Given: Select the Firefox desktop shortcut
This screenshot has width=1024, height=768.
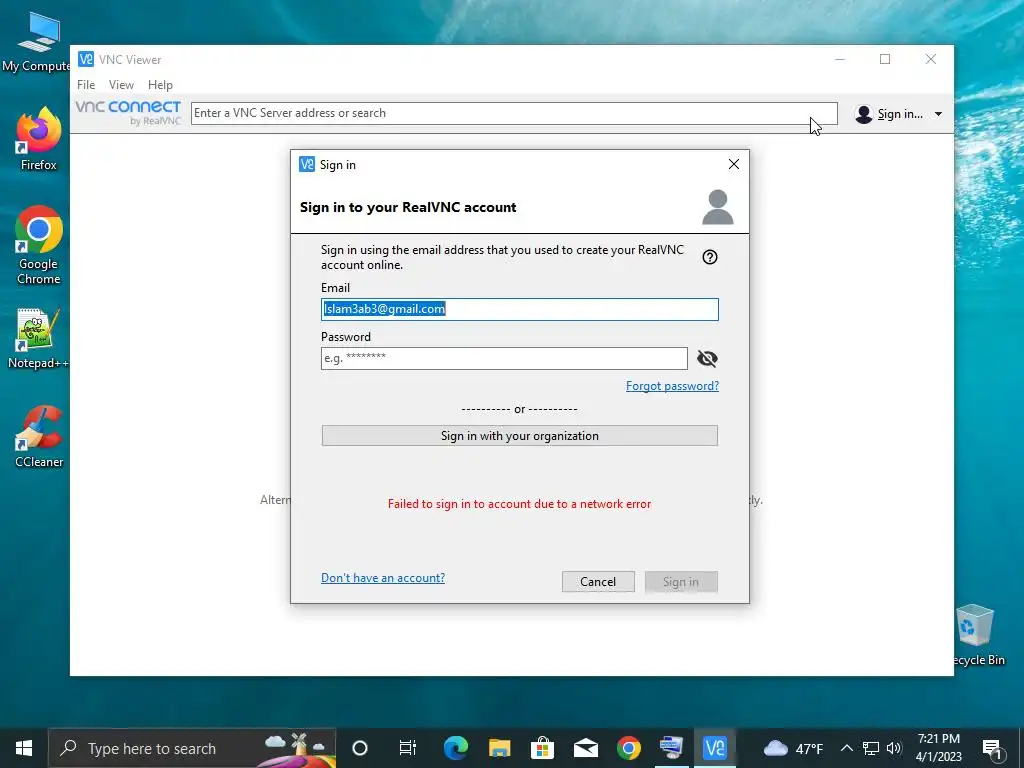Looking at the screenshot, I should tap(39, 138).
